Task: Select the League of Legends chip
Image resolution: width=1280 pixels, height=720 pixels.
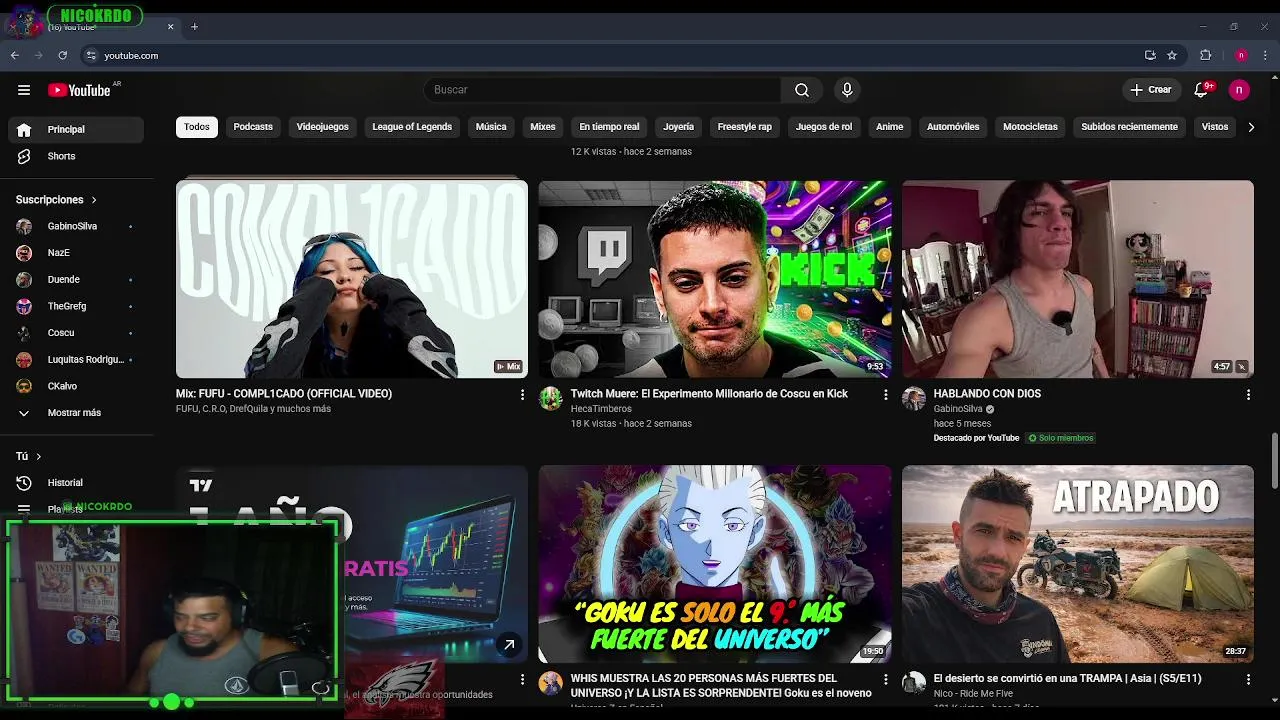Action: click(412, 127)
